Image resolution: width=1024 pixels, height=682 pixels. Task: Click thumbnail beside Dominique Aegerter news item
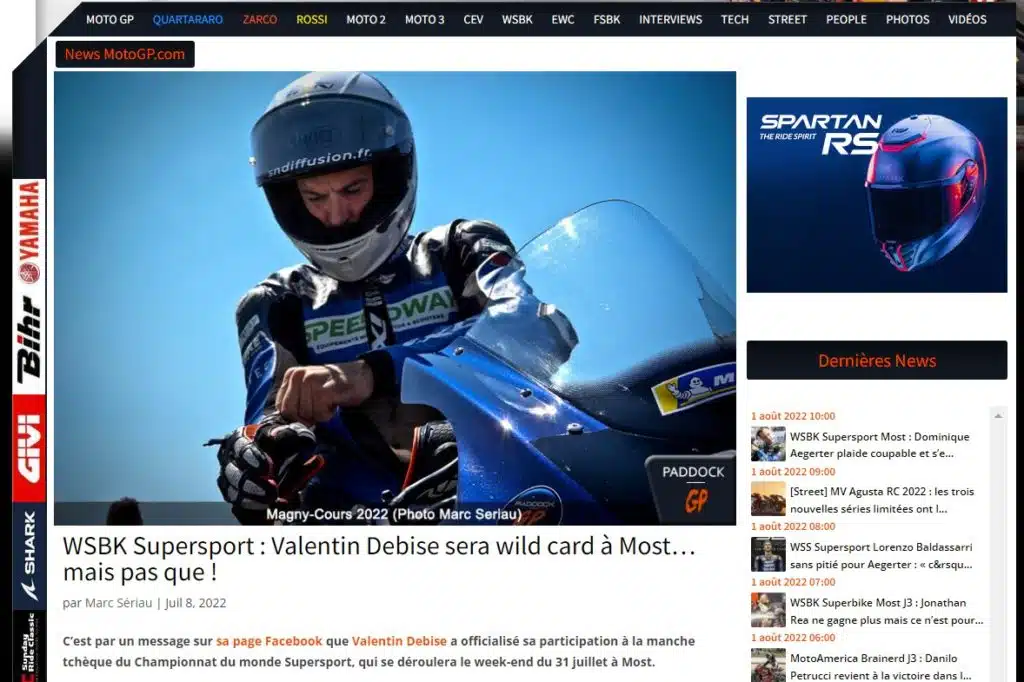(x=768, y=444)
